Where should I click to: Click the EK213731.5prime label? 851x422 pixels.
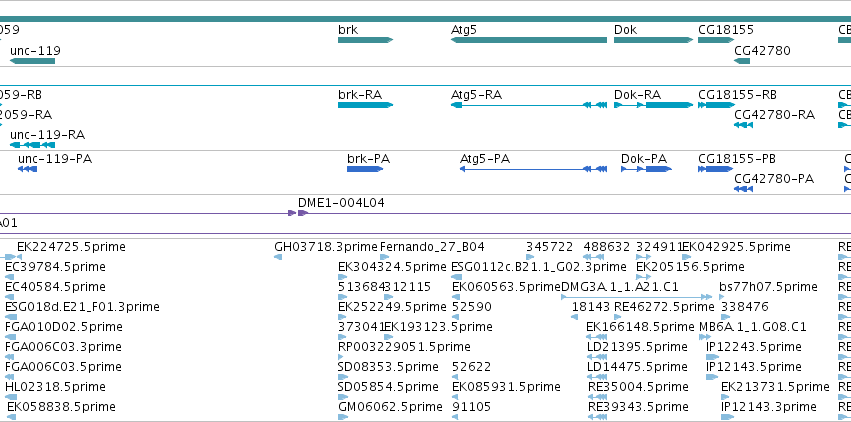pyautogui.click(x=775, y=387)
